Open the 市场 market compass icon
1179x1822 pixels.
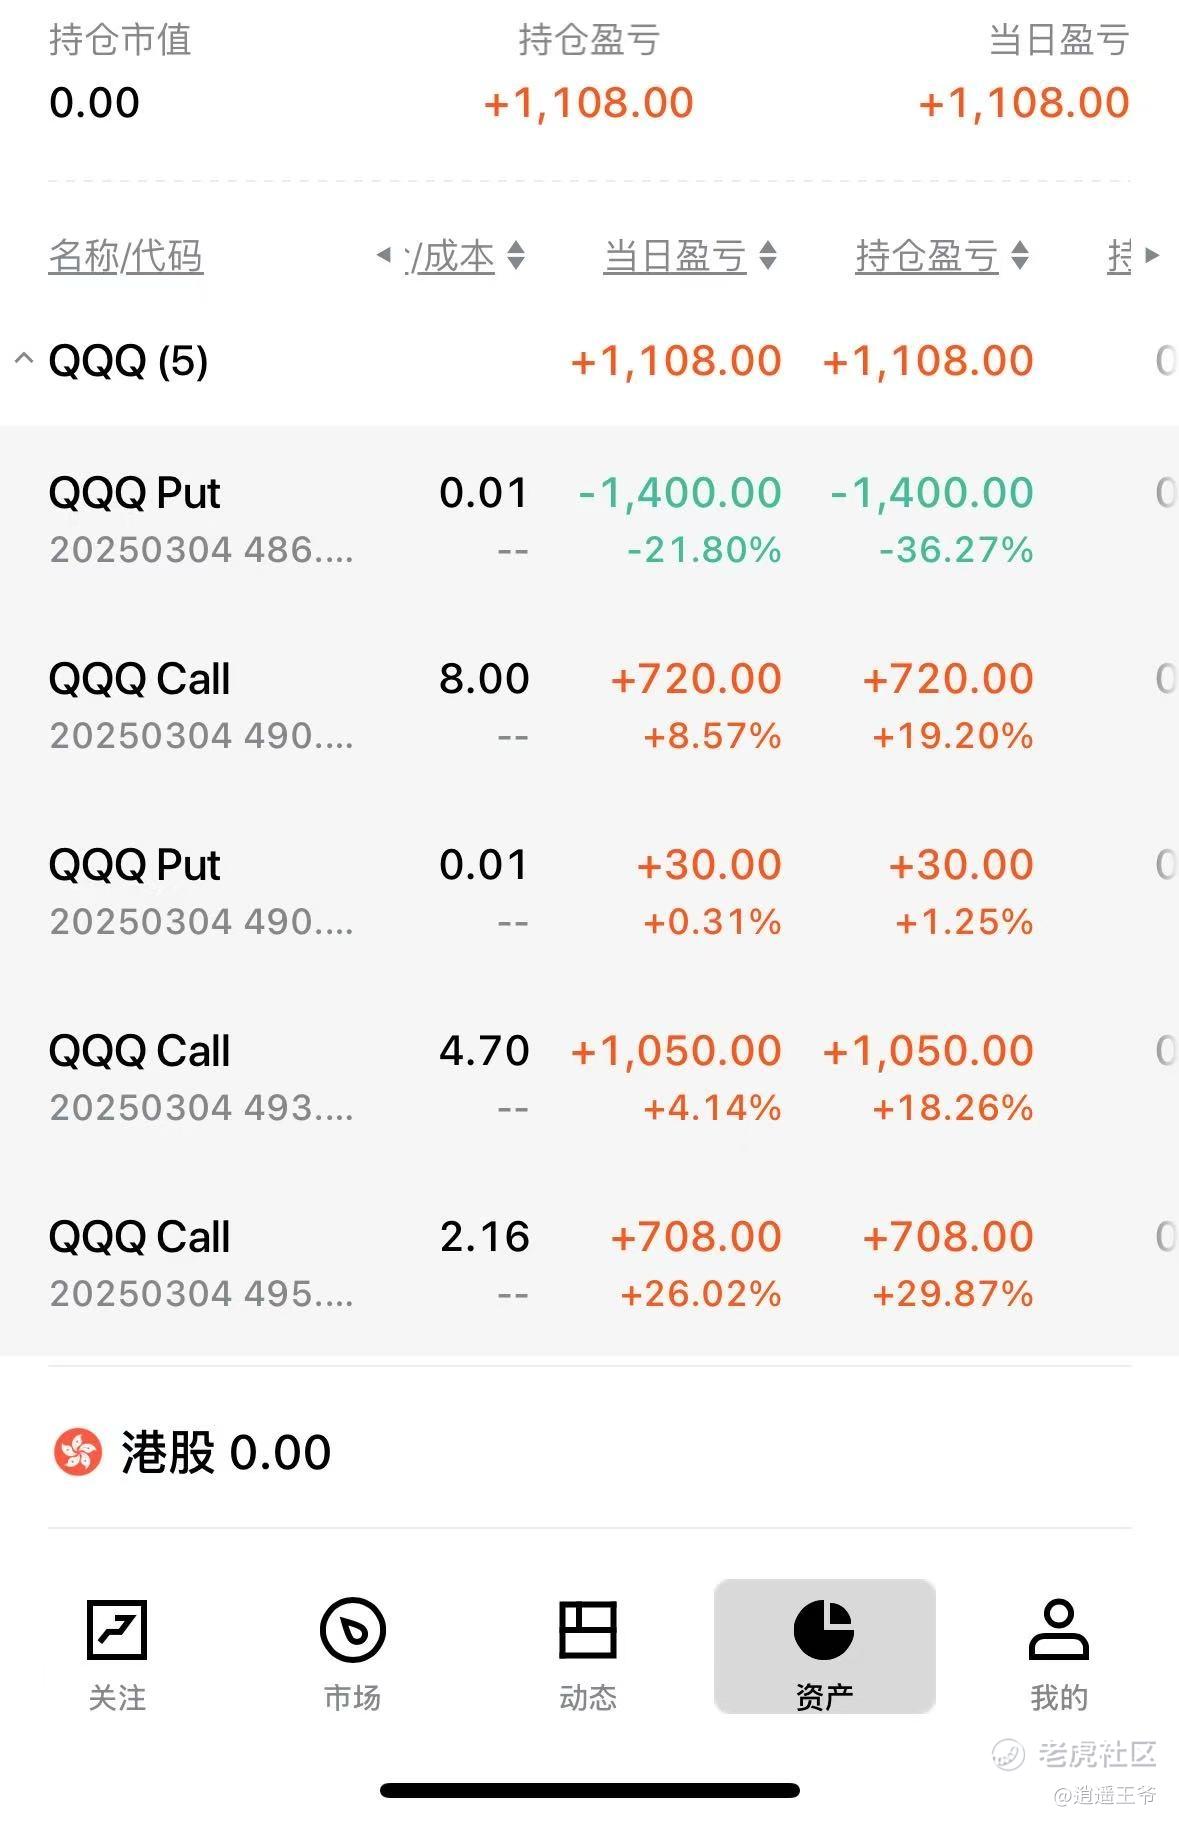coord(352,1630)
